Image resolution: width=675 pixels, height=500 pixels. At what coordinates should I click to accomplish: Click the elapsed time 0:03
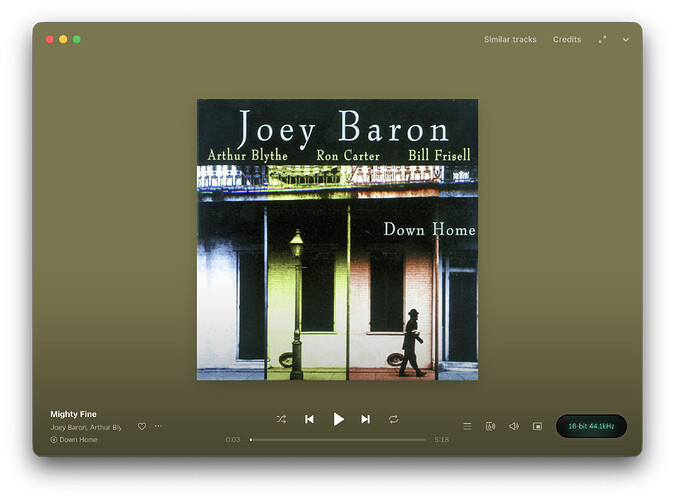pyautogui.click(x=233, y=440)
